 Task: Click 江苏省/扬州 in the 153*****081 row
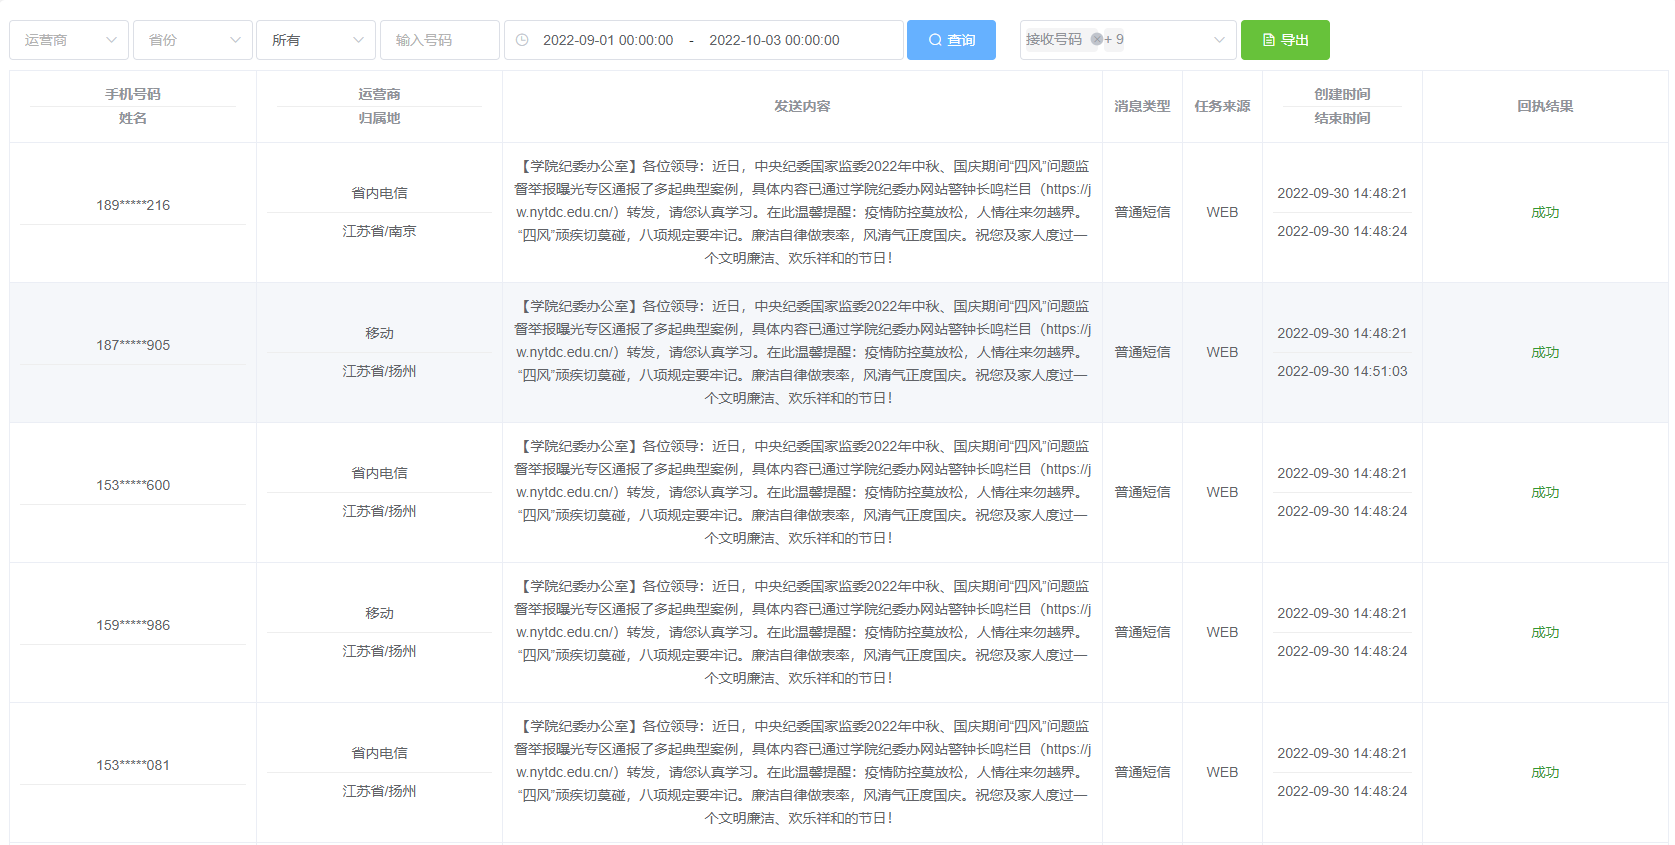[x=379, y=791]
